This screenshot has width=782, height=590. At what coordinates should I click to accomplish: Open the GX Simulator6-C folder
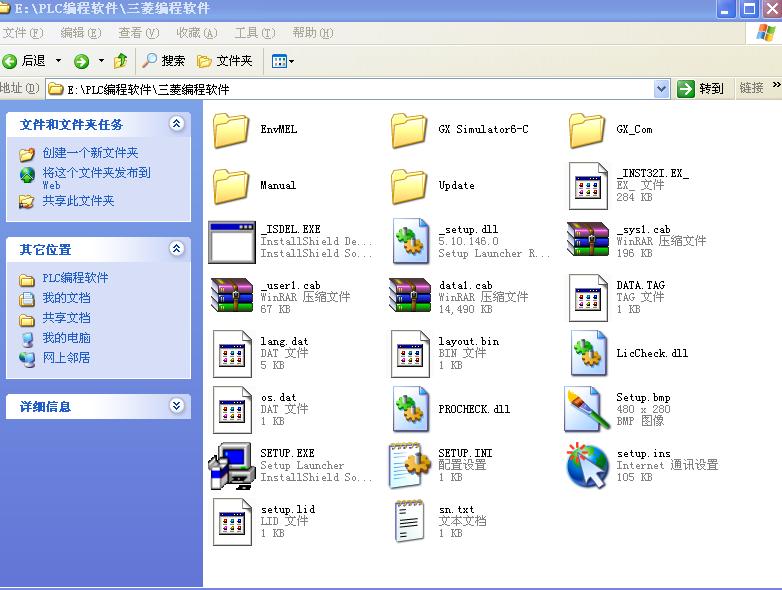coord(410,130)
